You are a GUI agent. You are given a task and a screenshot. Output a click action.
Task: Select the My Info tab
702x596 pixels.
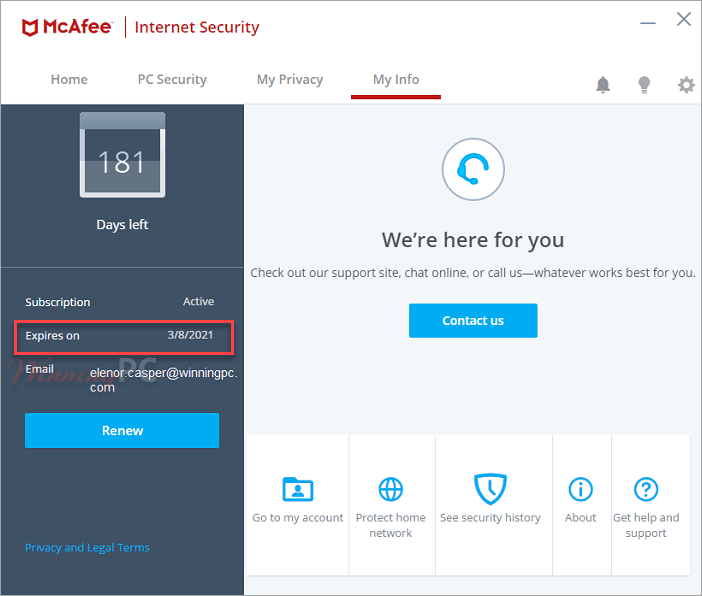[x=396, y=80]
